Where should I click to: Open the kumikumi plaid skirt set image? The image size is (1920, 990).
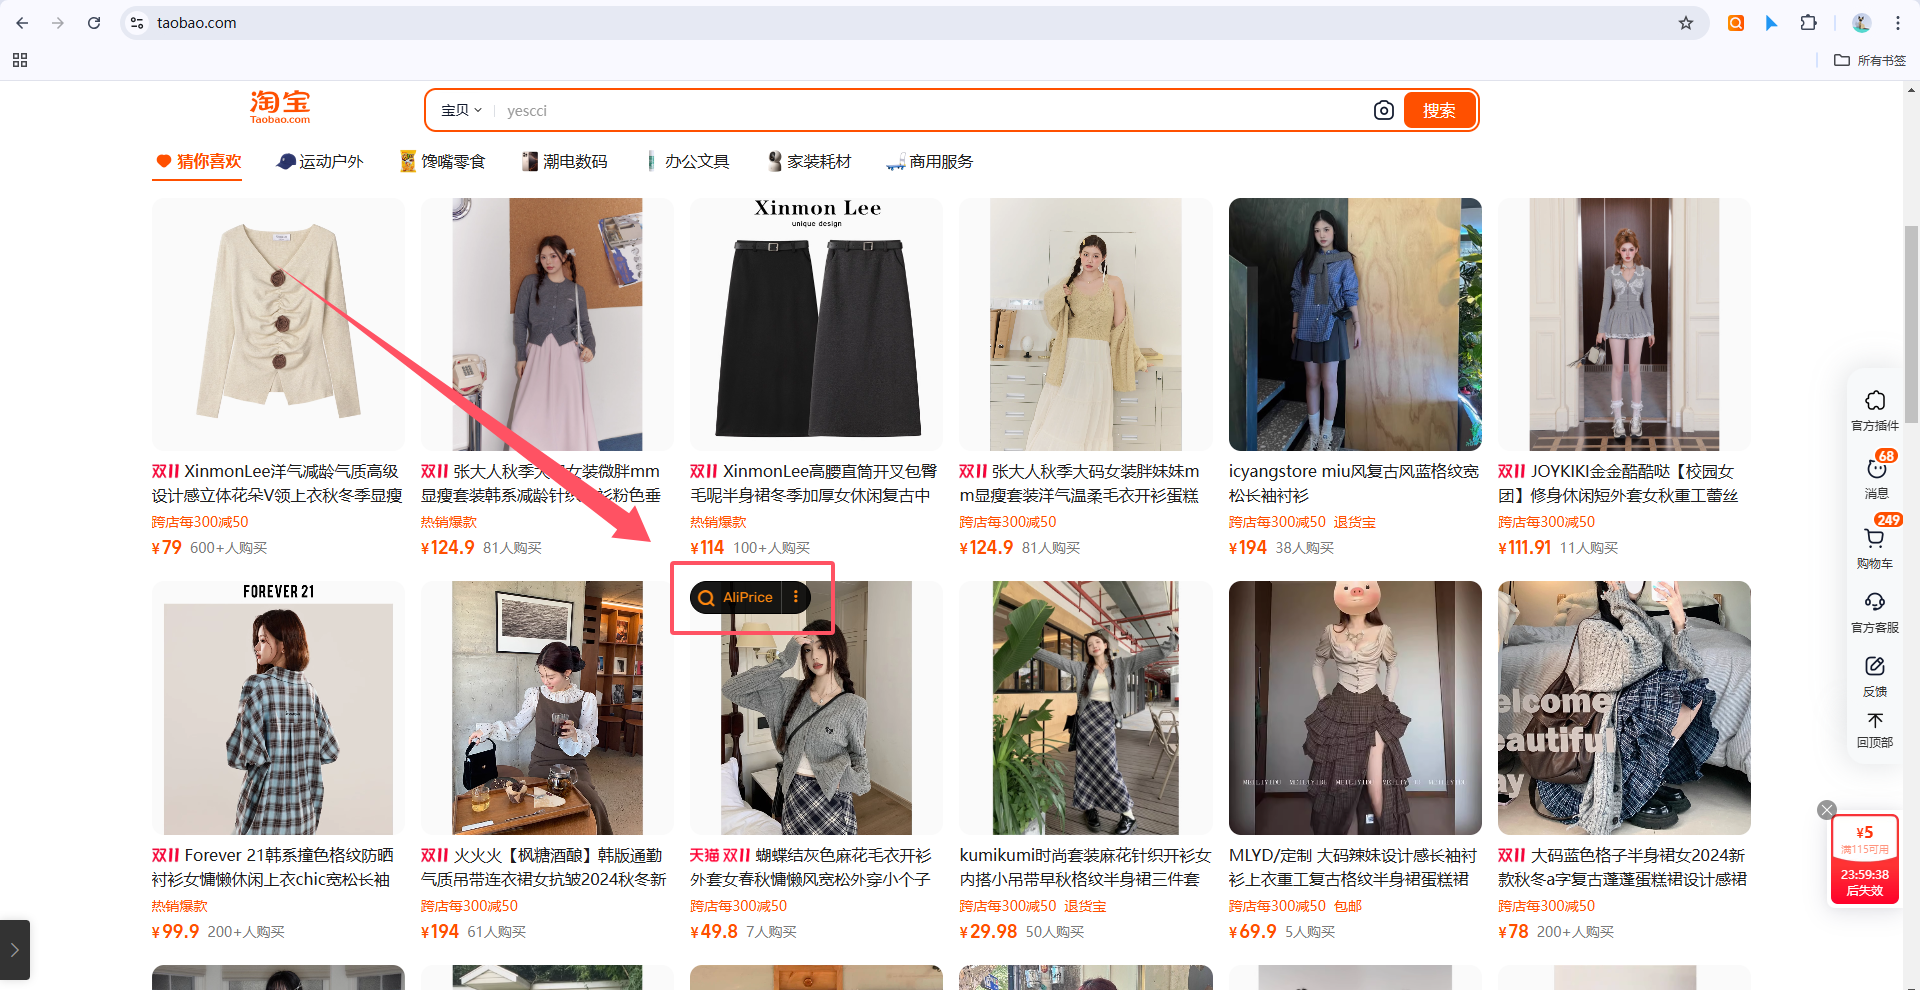coord(1086,708)
